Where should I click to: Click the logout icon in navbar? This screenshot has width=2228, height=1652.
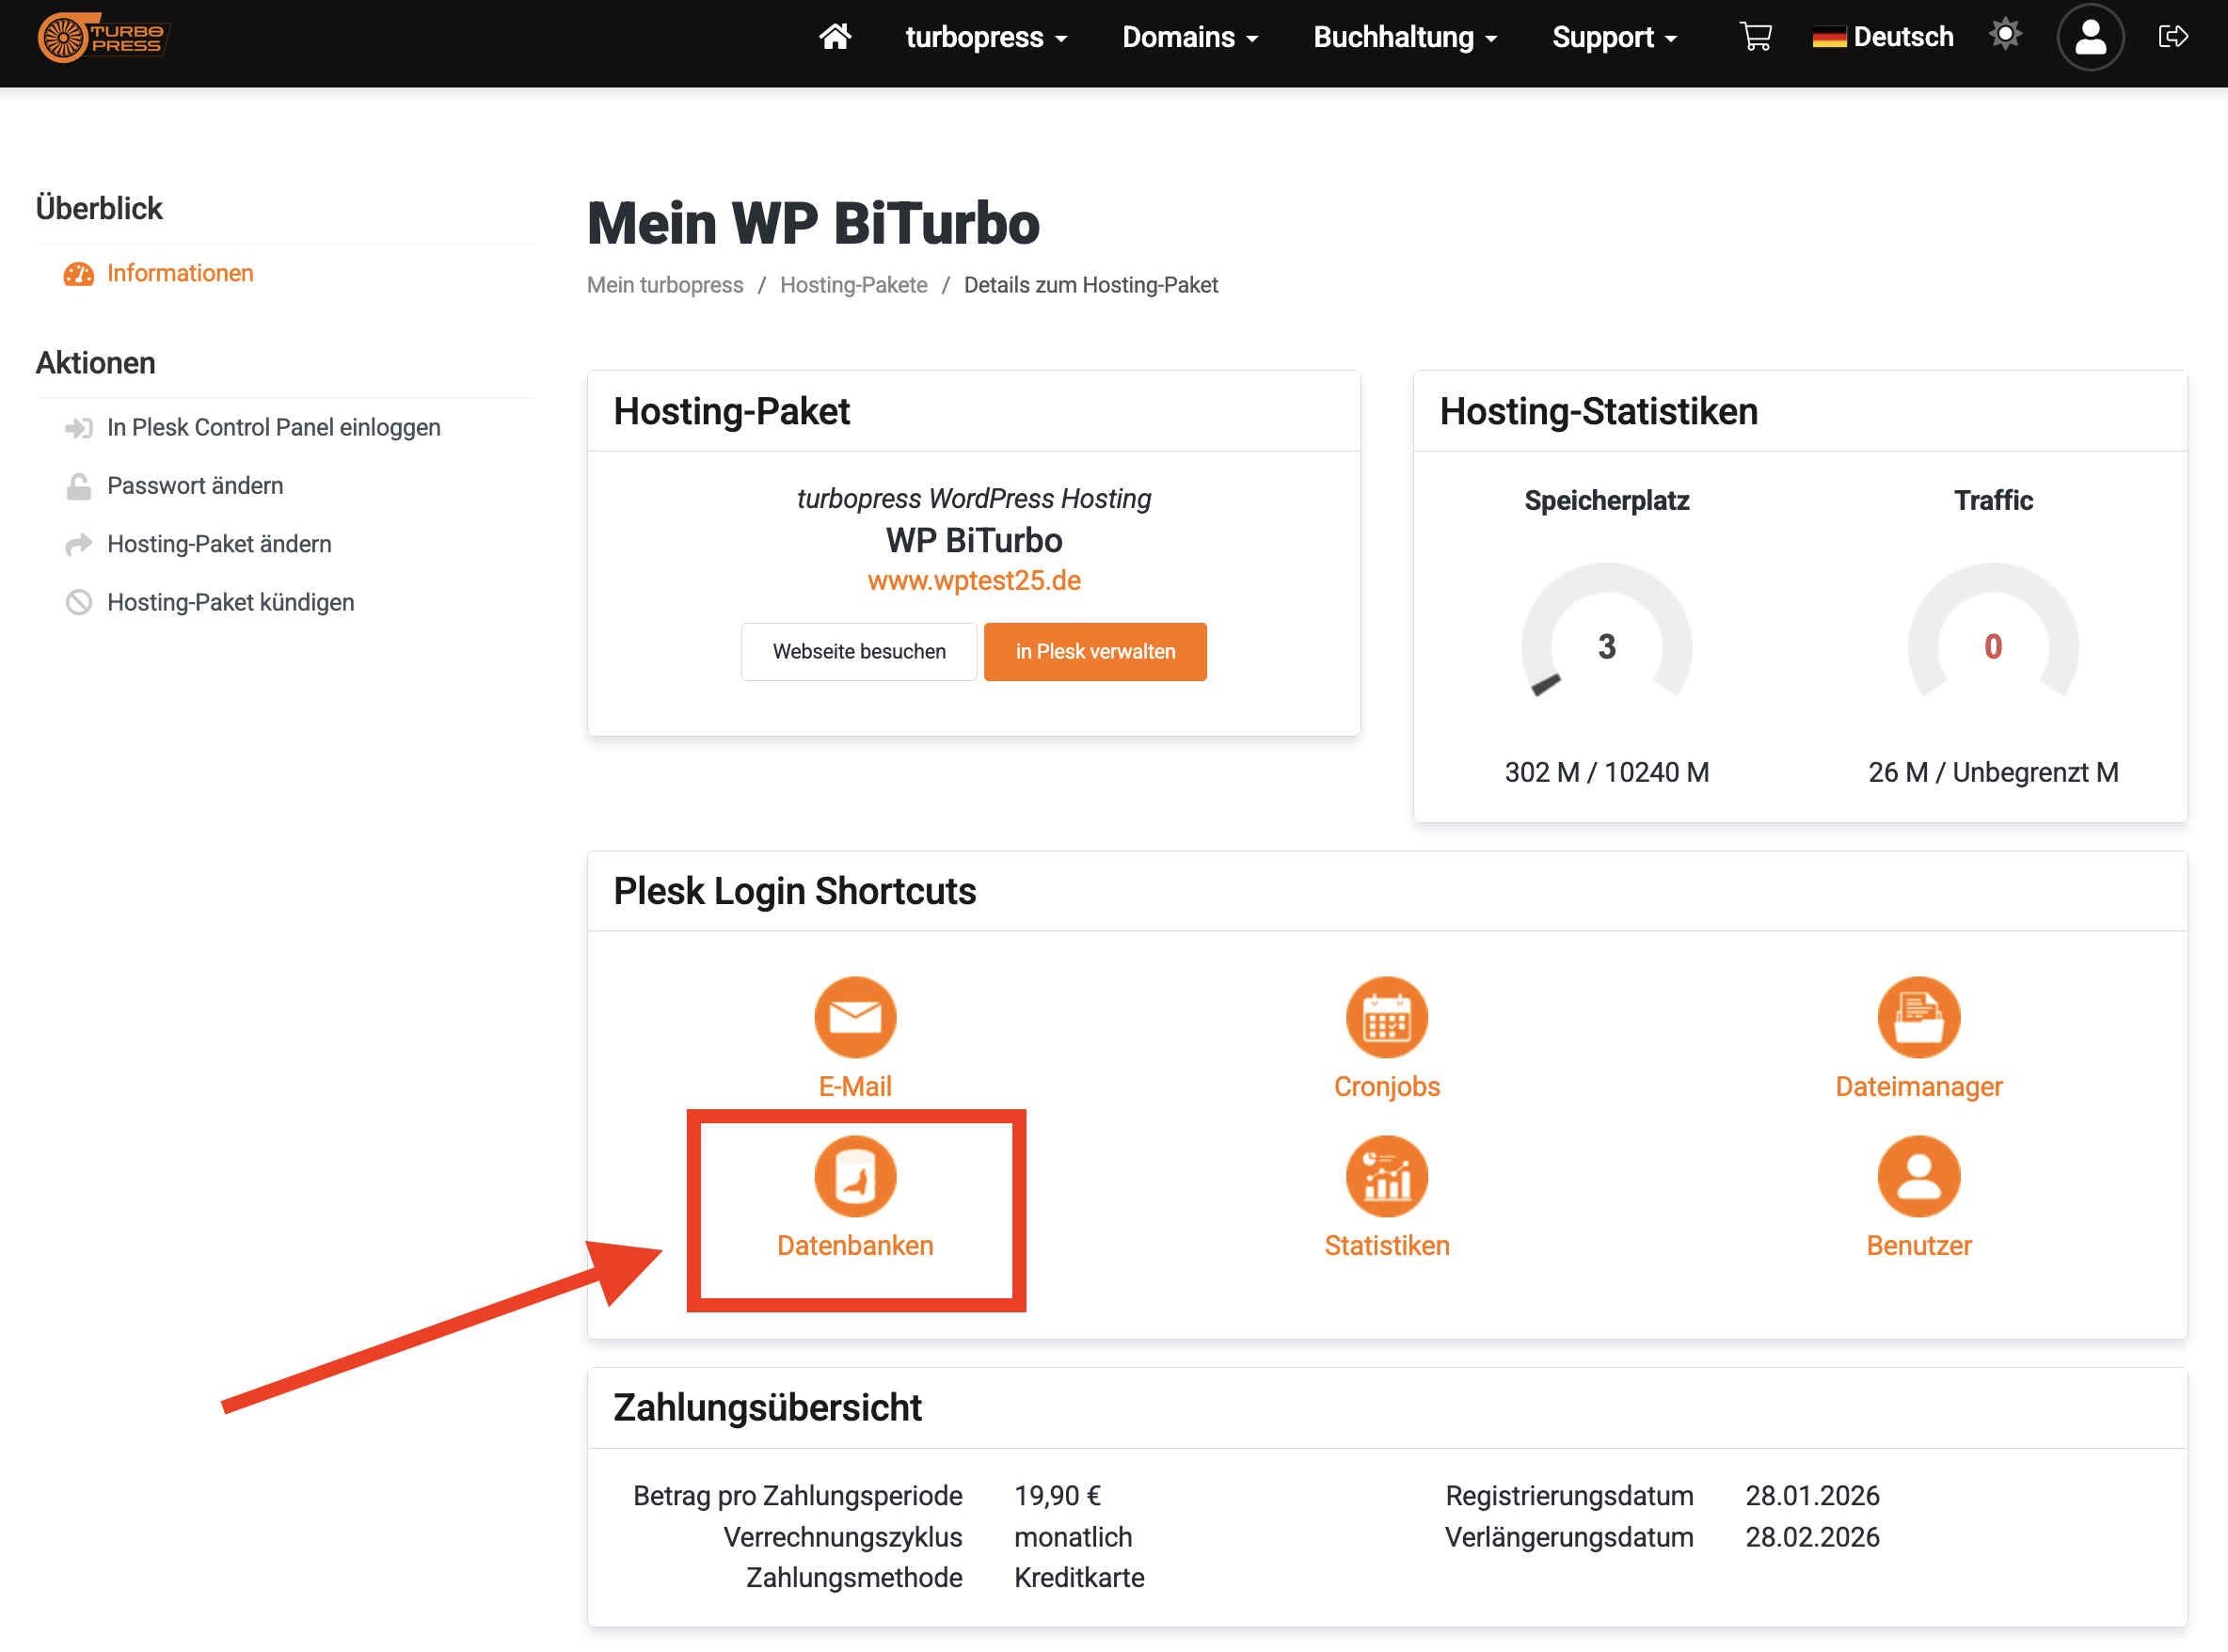[2172, 37]
